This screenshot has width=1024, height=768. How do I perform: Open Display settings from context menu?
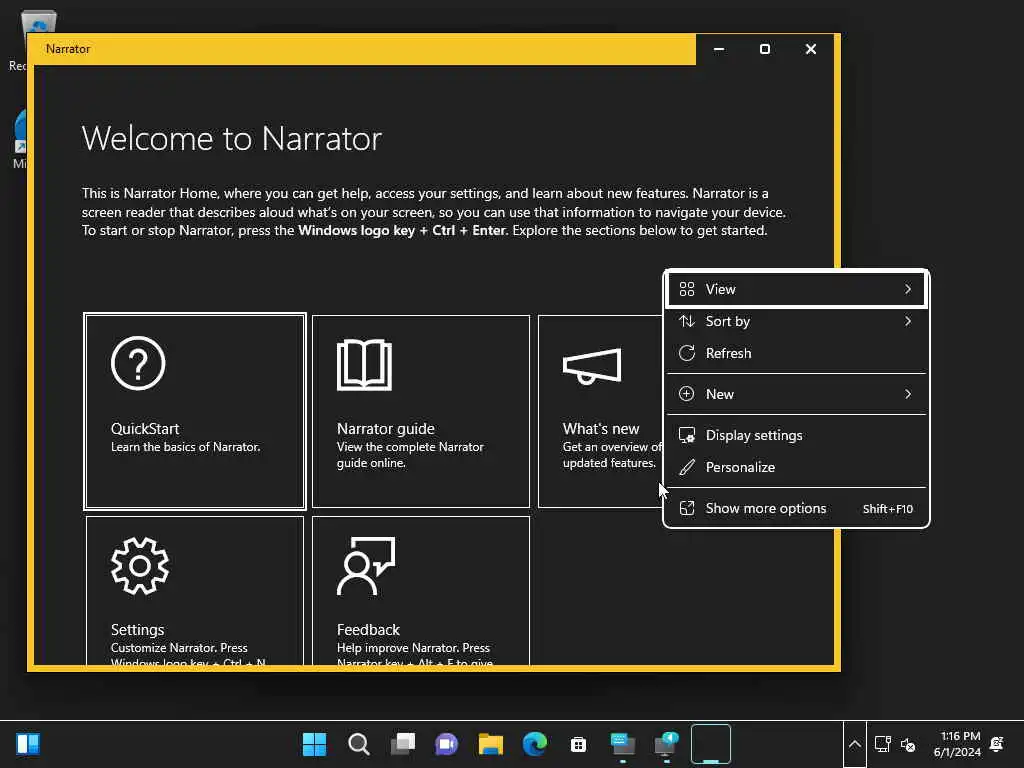pos(796,435)
